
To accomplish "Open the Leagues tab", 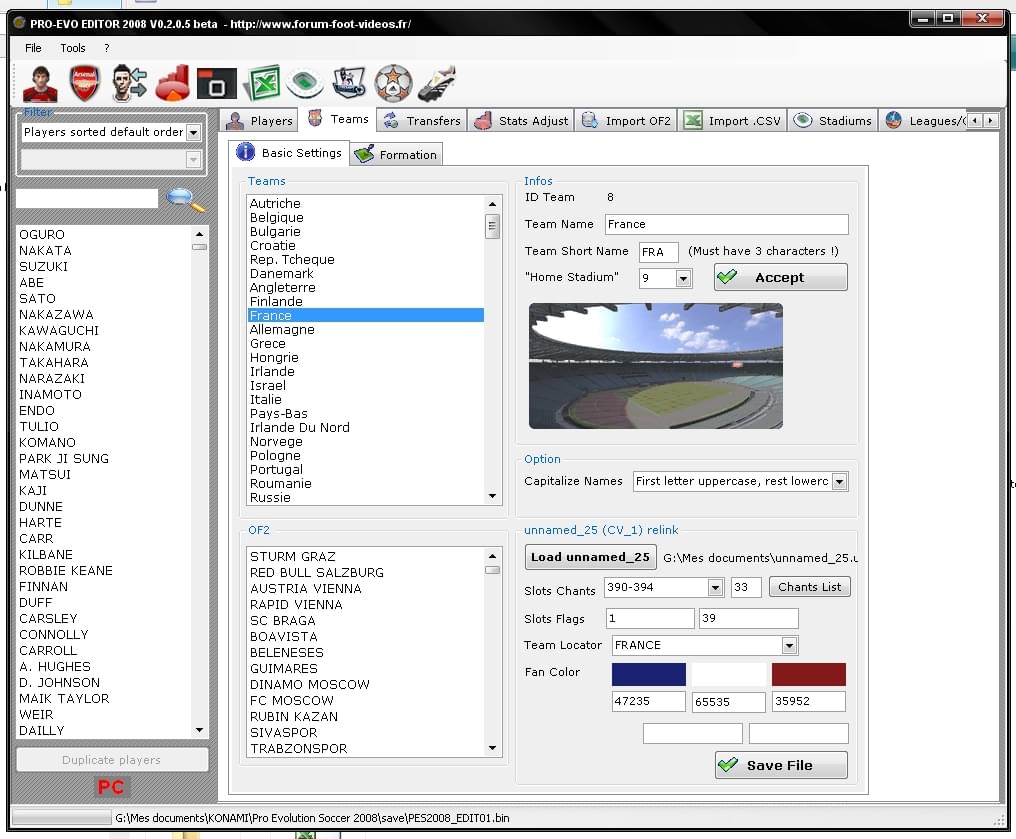I will click(923, 121).
